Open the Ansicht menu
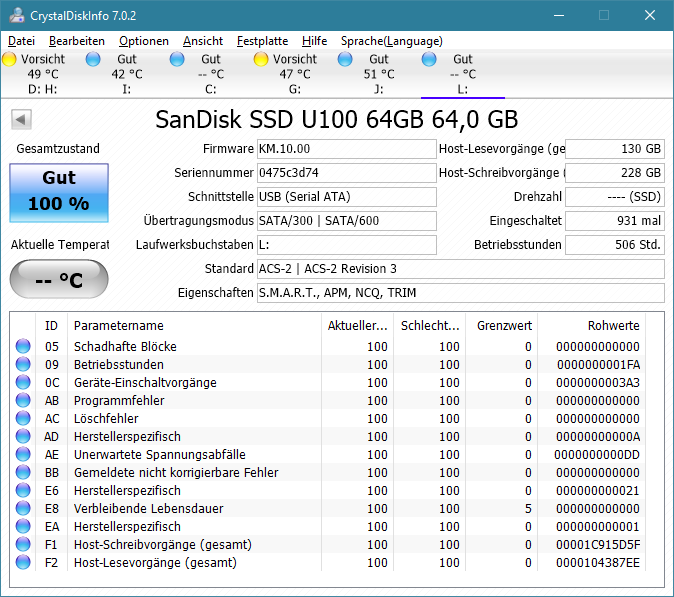674x597 pixels. coord(203,41)
